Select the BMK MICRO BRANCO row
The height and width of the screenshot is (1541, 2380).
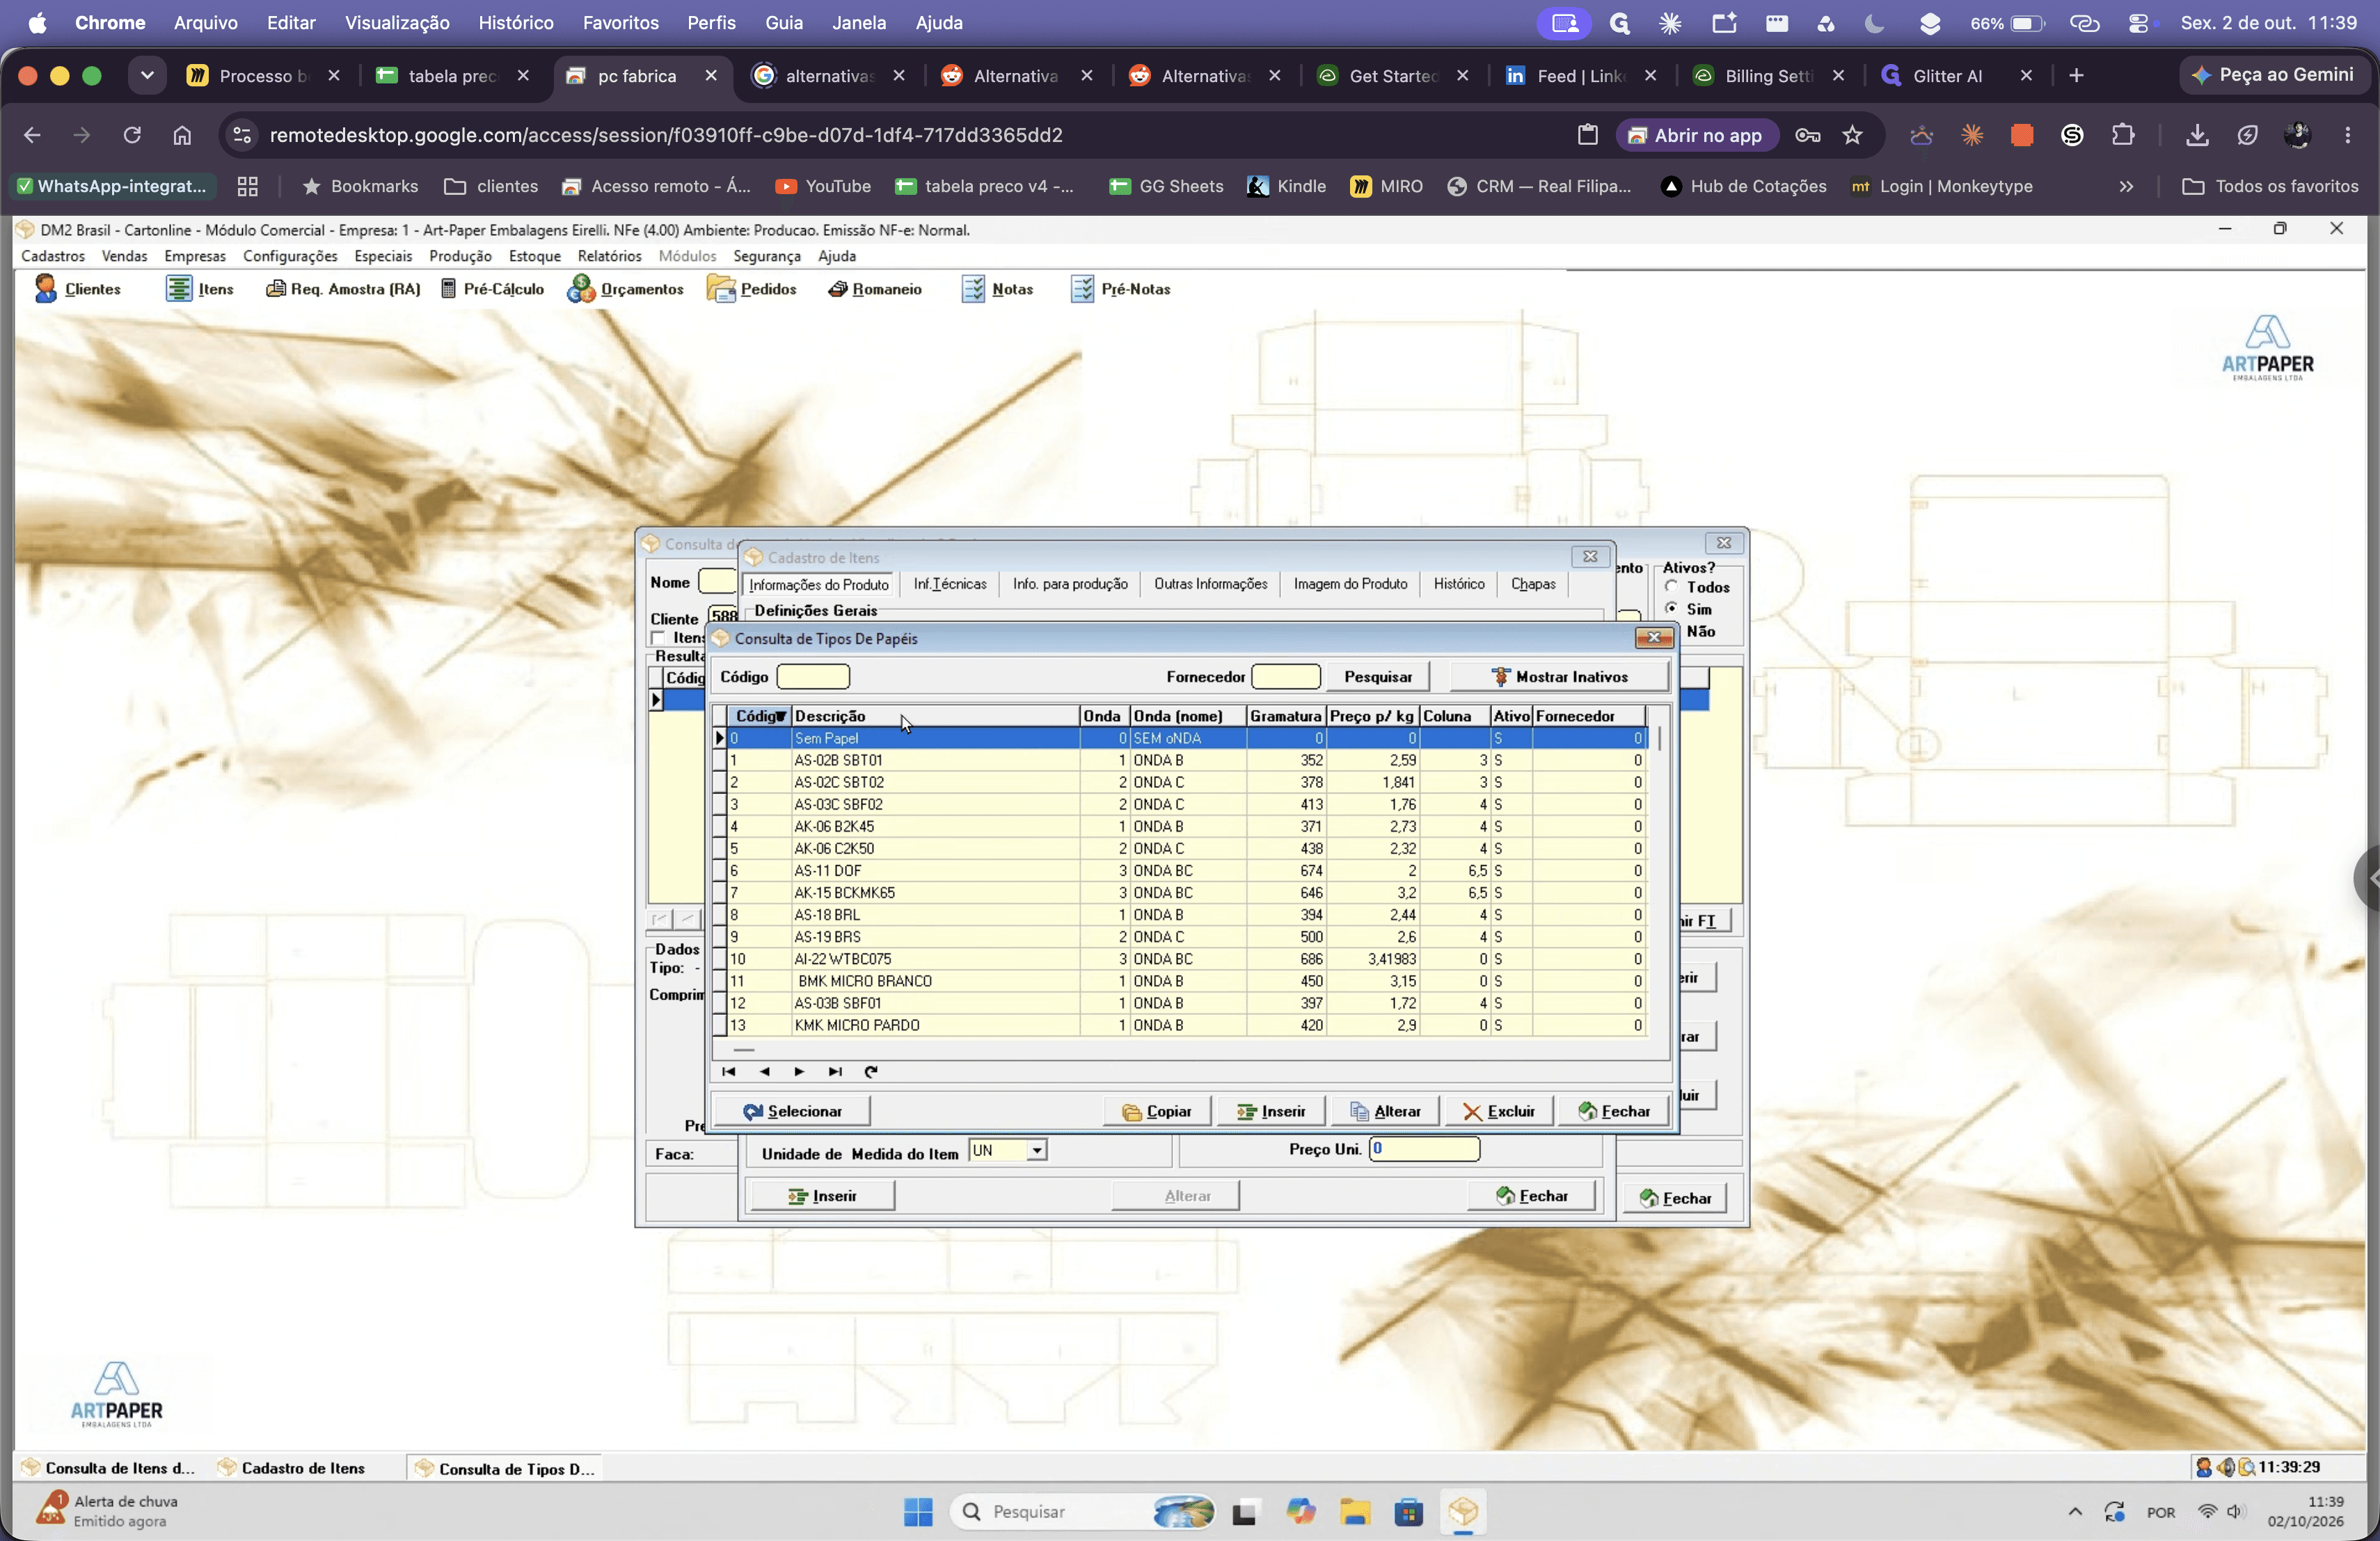click(x=1186, y=981)
